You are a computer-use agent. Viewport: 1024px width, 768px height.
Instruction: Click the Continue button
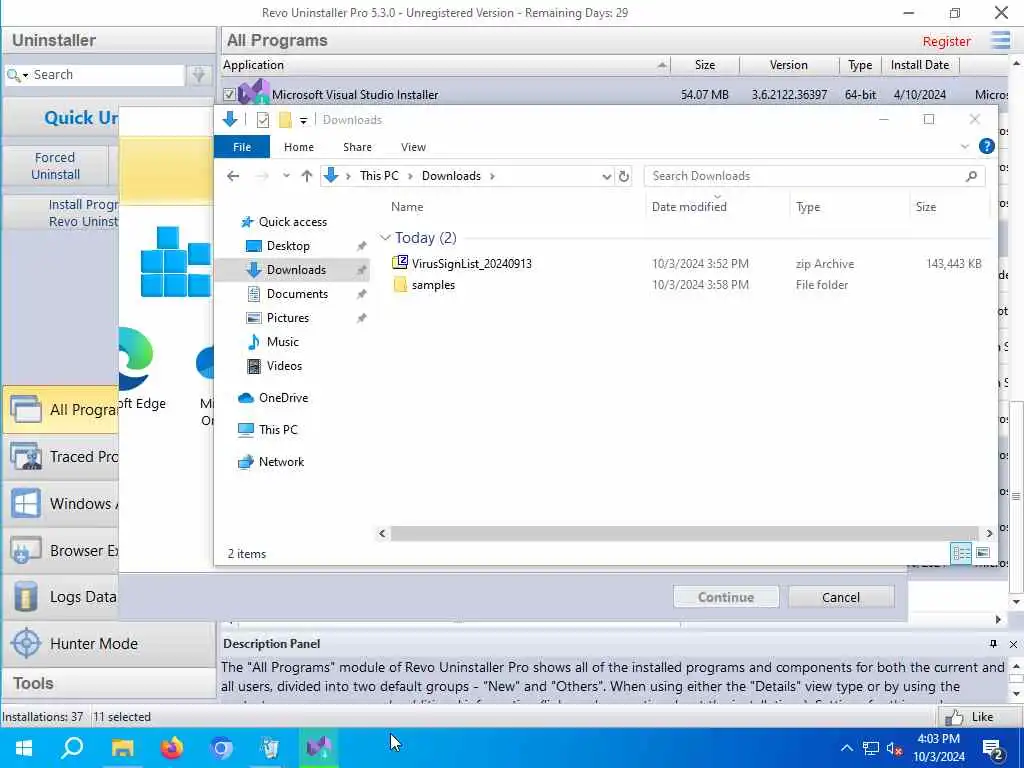click(x=726, y=597)
